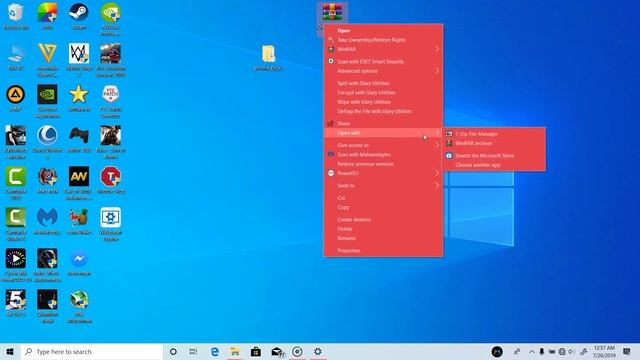The width and height of the screenshot is (640, 360).
Task: Expand the Give access to submenu
Action: point(383,145)
